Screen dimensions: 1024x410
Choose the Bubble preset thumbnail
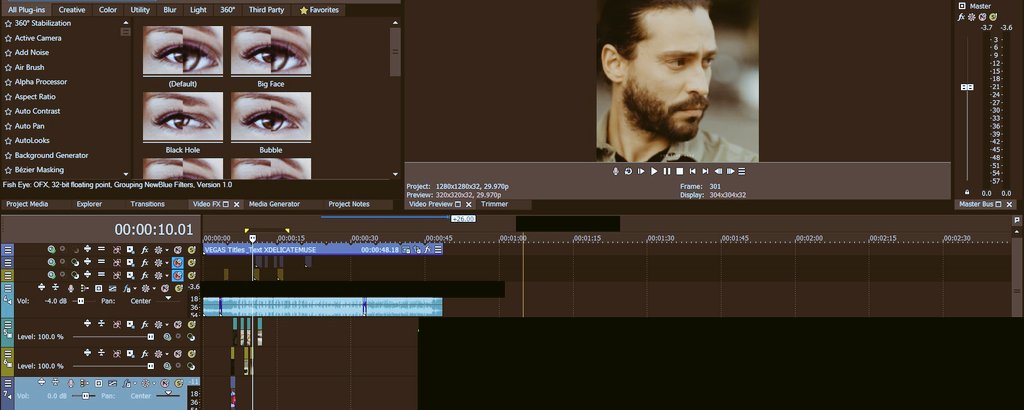[x=271, y=117]
